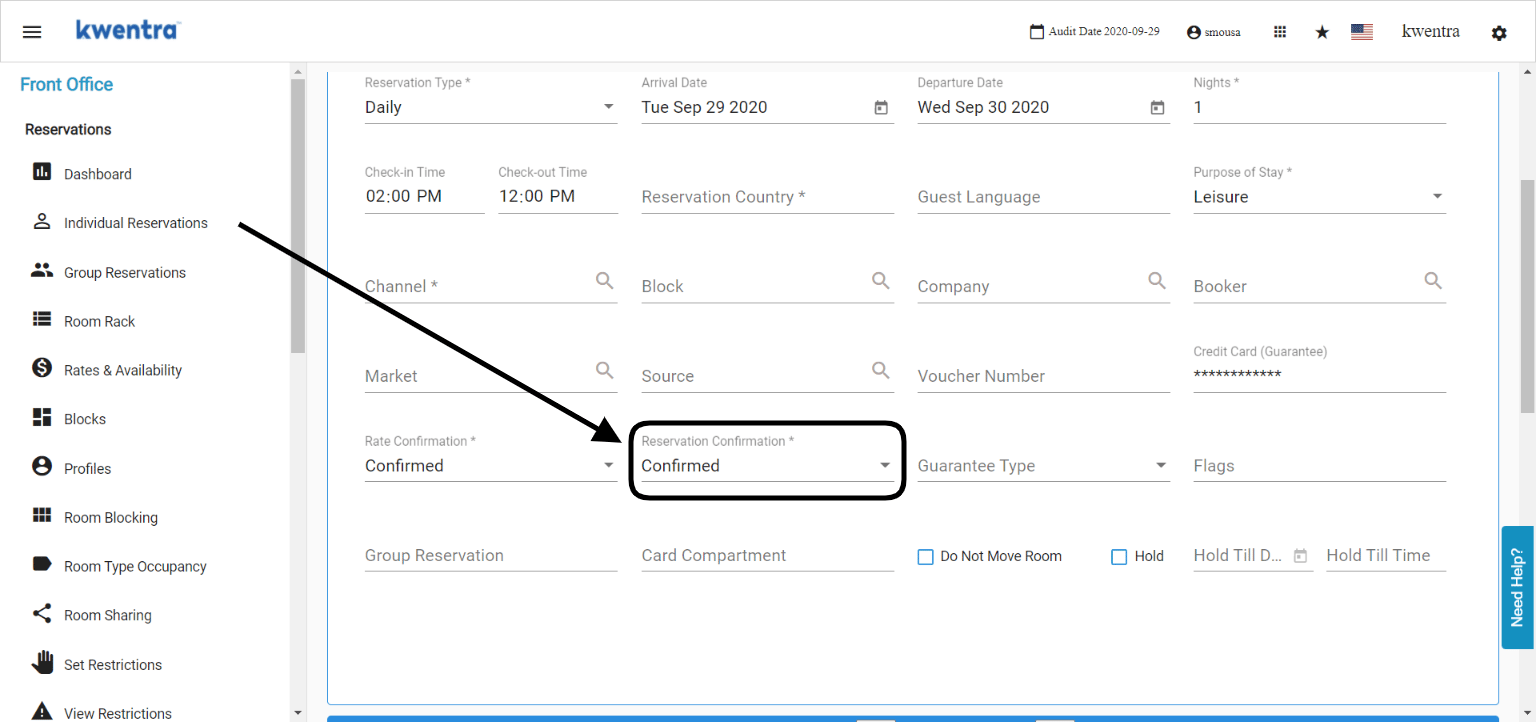This screenshot has width=1536, height=722.
Task: Open the Blocks sidebar item
Action: click(x=85, y=419)
